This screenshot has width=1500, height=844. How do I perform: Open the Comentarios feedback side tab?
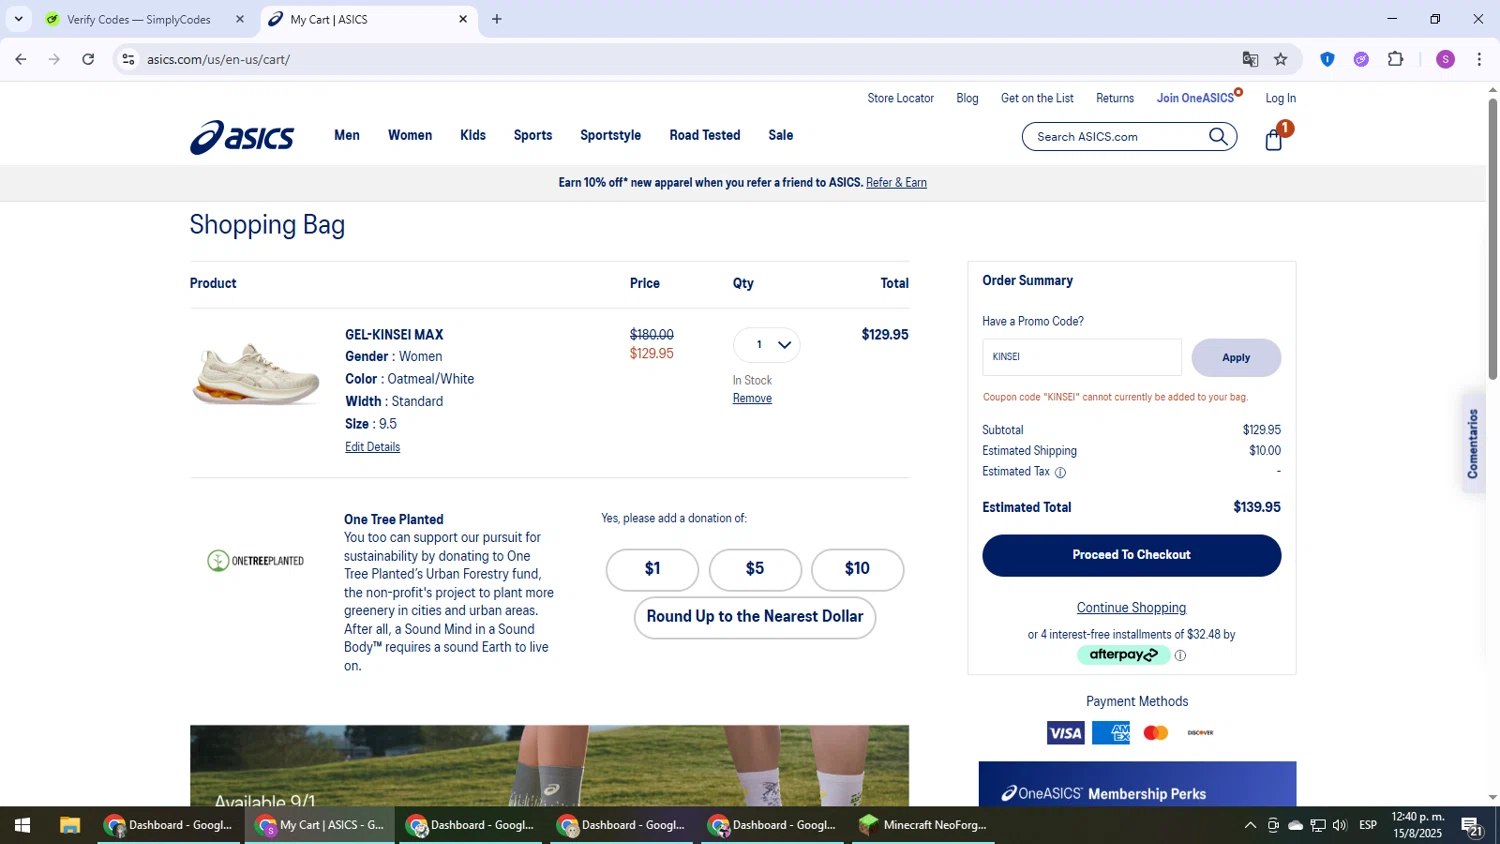point(1472,443)
